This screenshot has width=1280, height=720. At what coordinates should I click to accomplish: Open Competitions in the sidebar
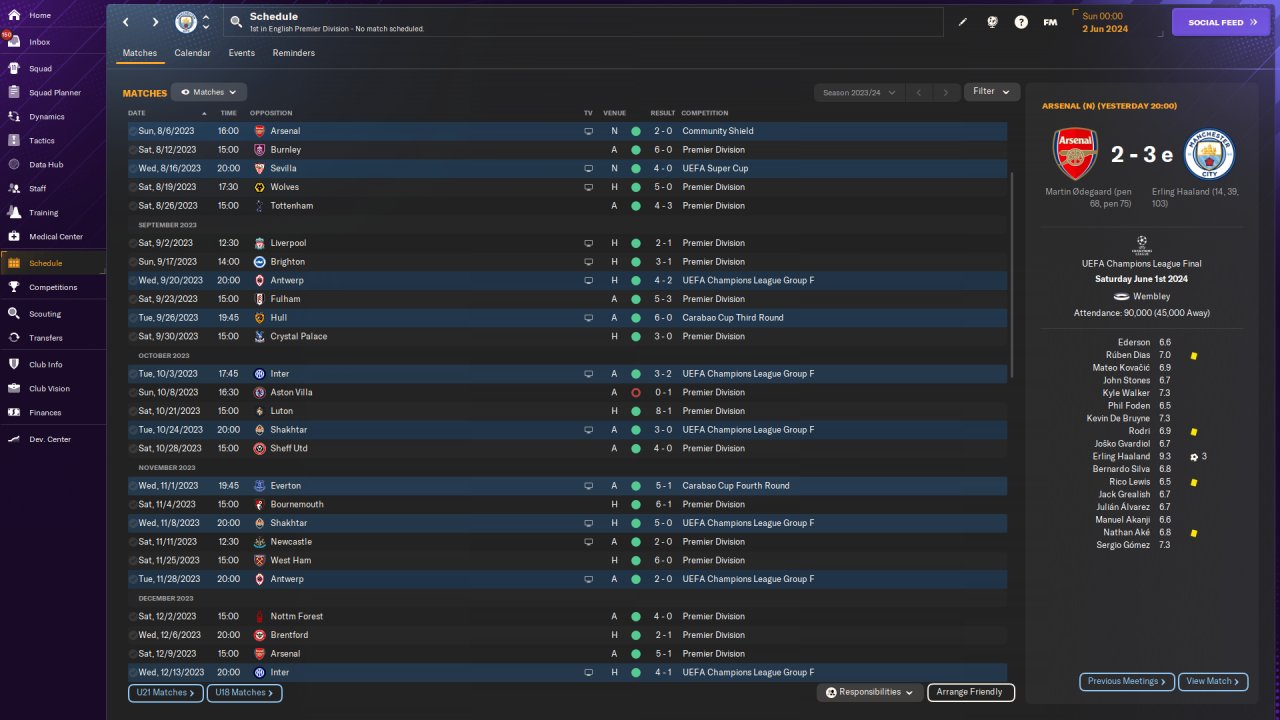[x=53, y=287]
